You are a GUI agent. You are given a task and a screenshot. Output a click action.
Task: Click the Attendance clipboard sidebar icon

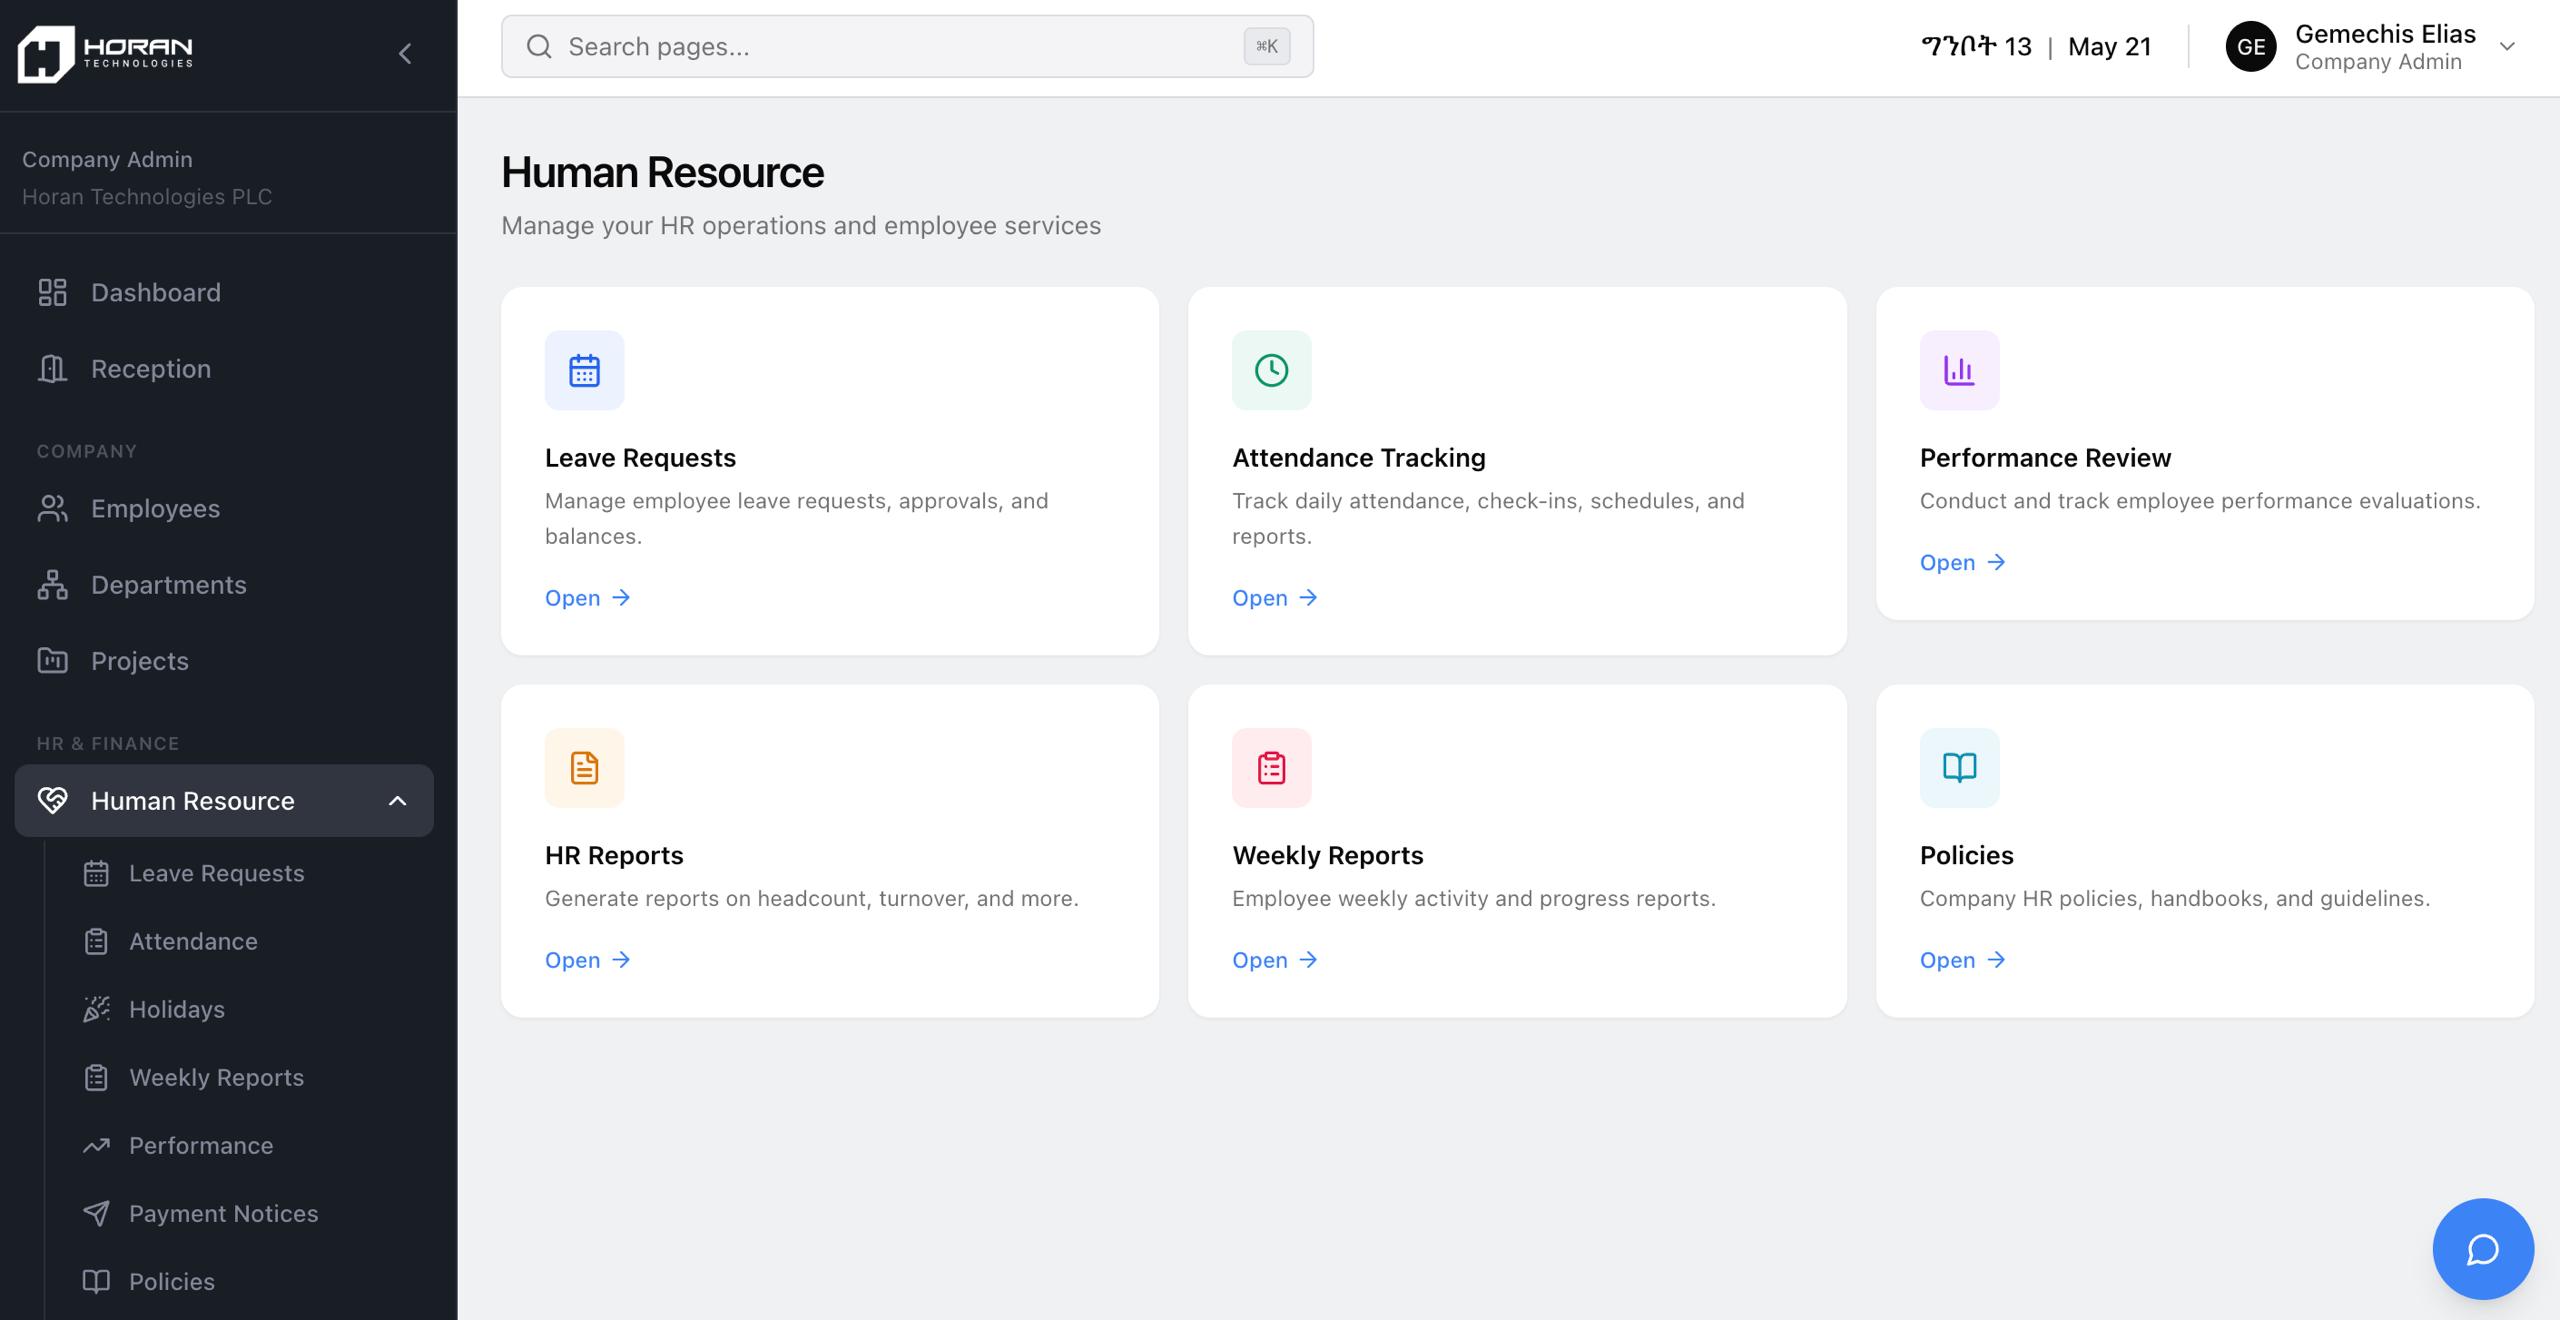[96, 942]
